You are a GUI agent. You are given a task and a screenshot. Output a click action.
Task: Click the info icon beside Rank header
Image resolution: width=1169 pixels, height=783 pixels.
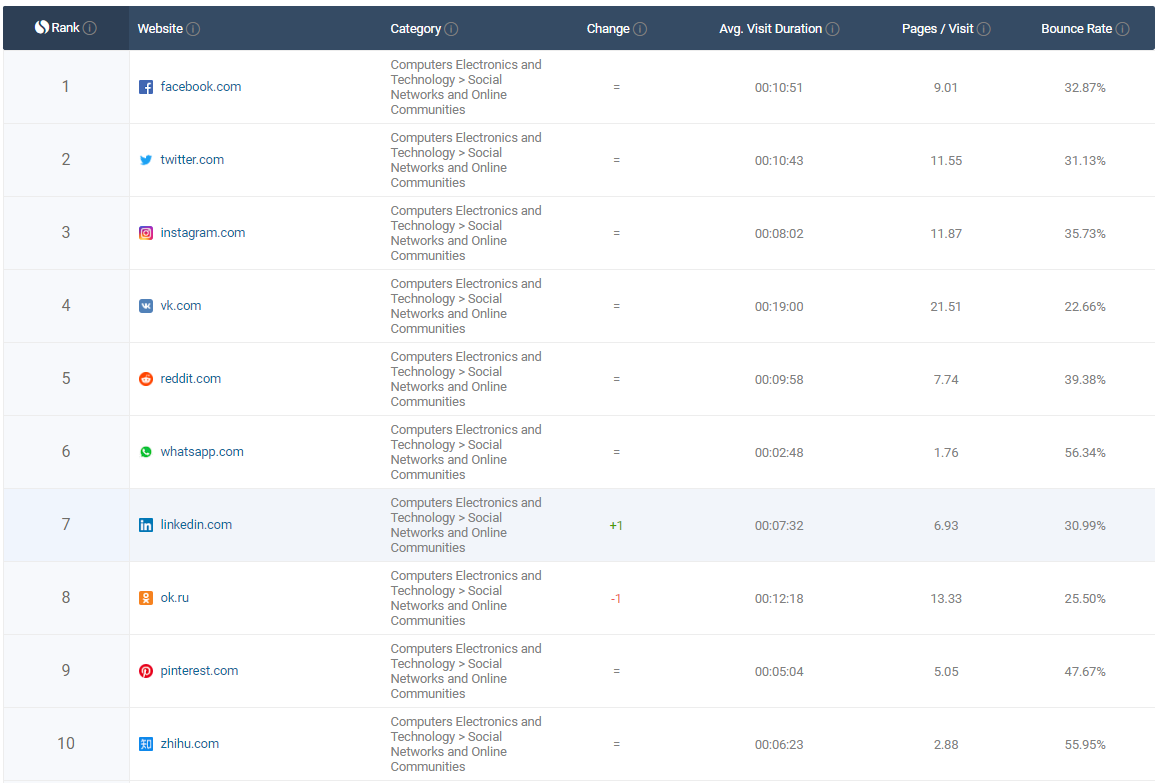(90, 28)
